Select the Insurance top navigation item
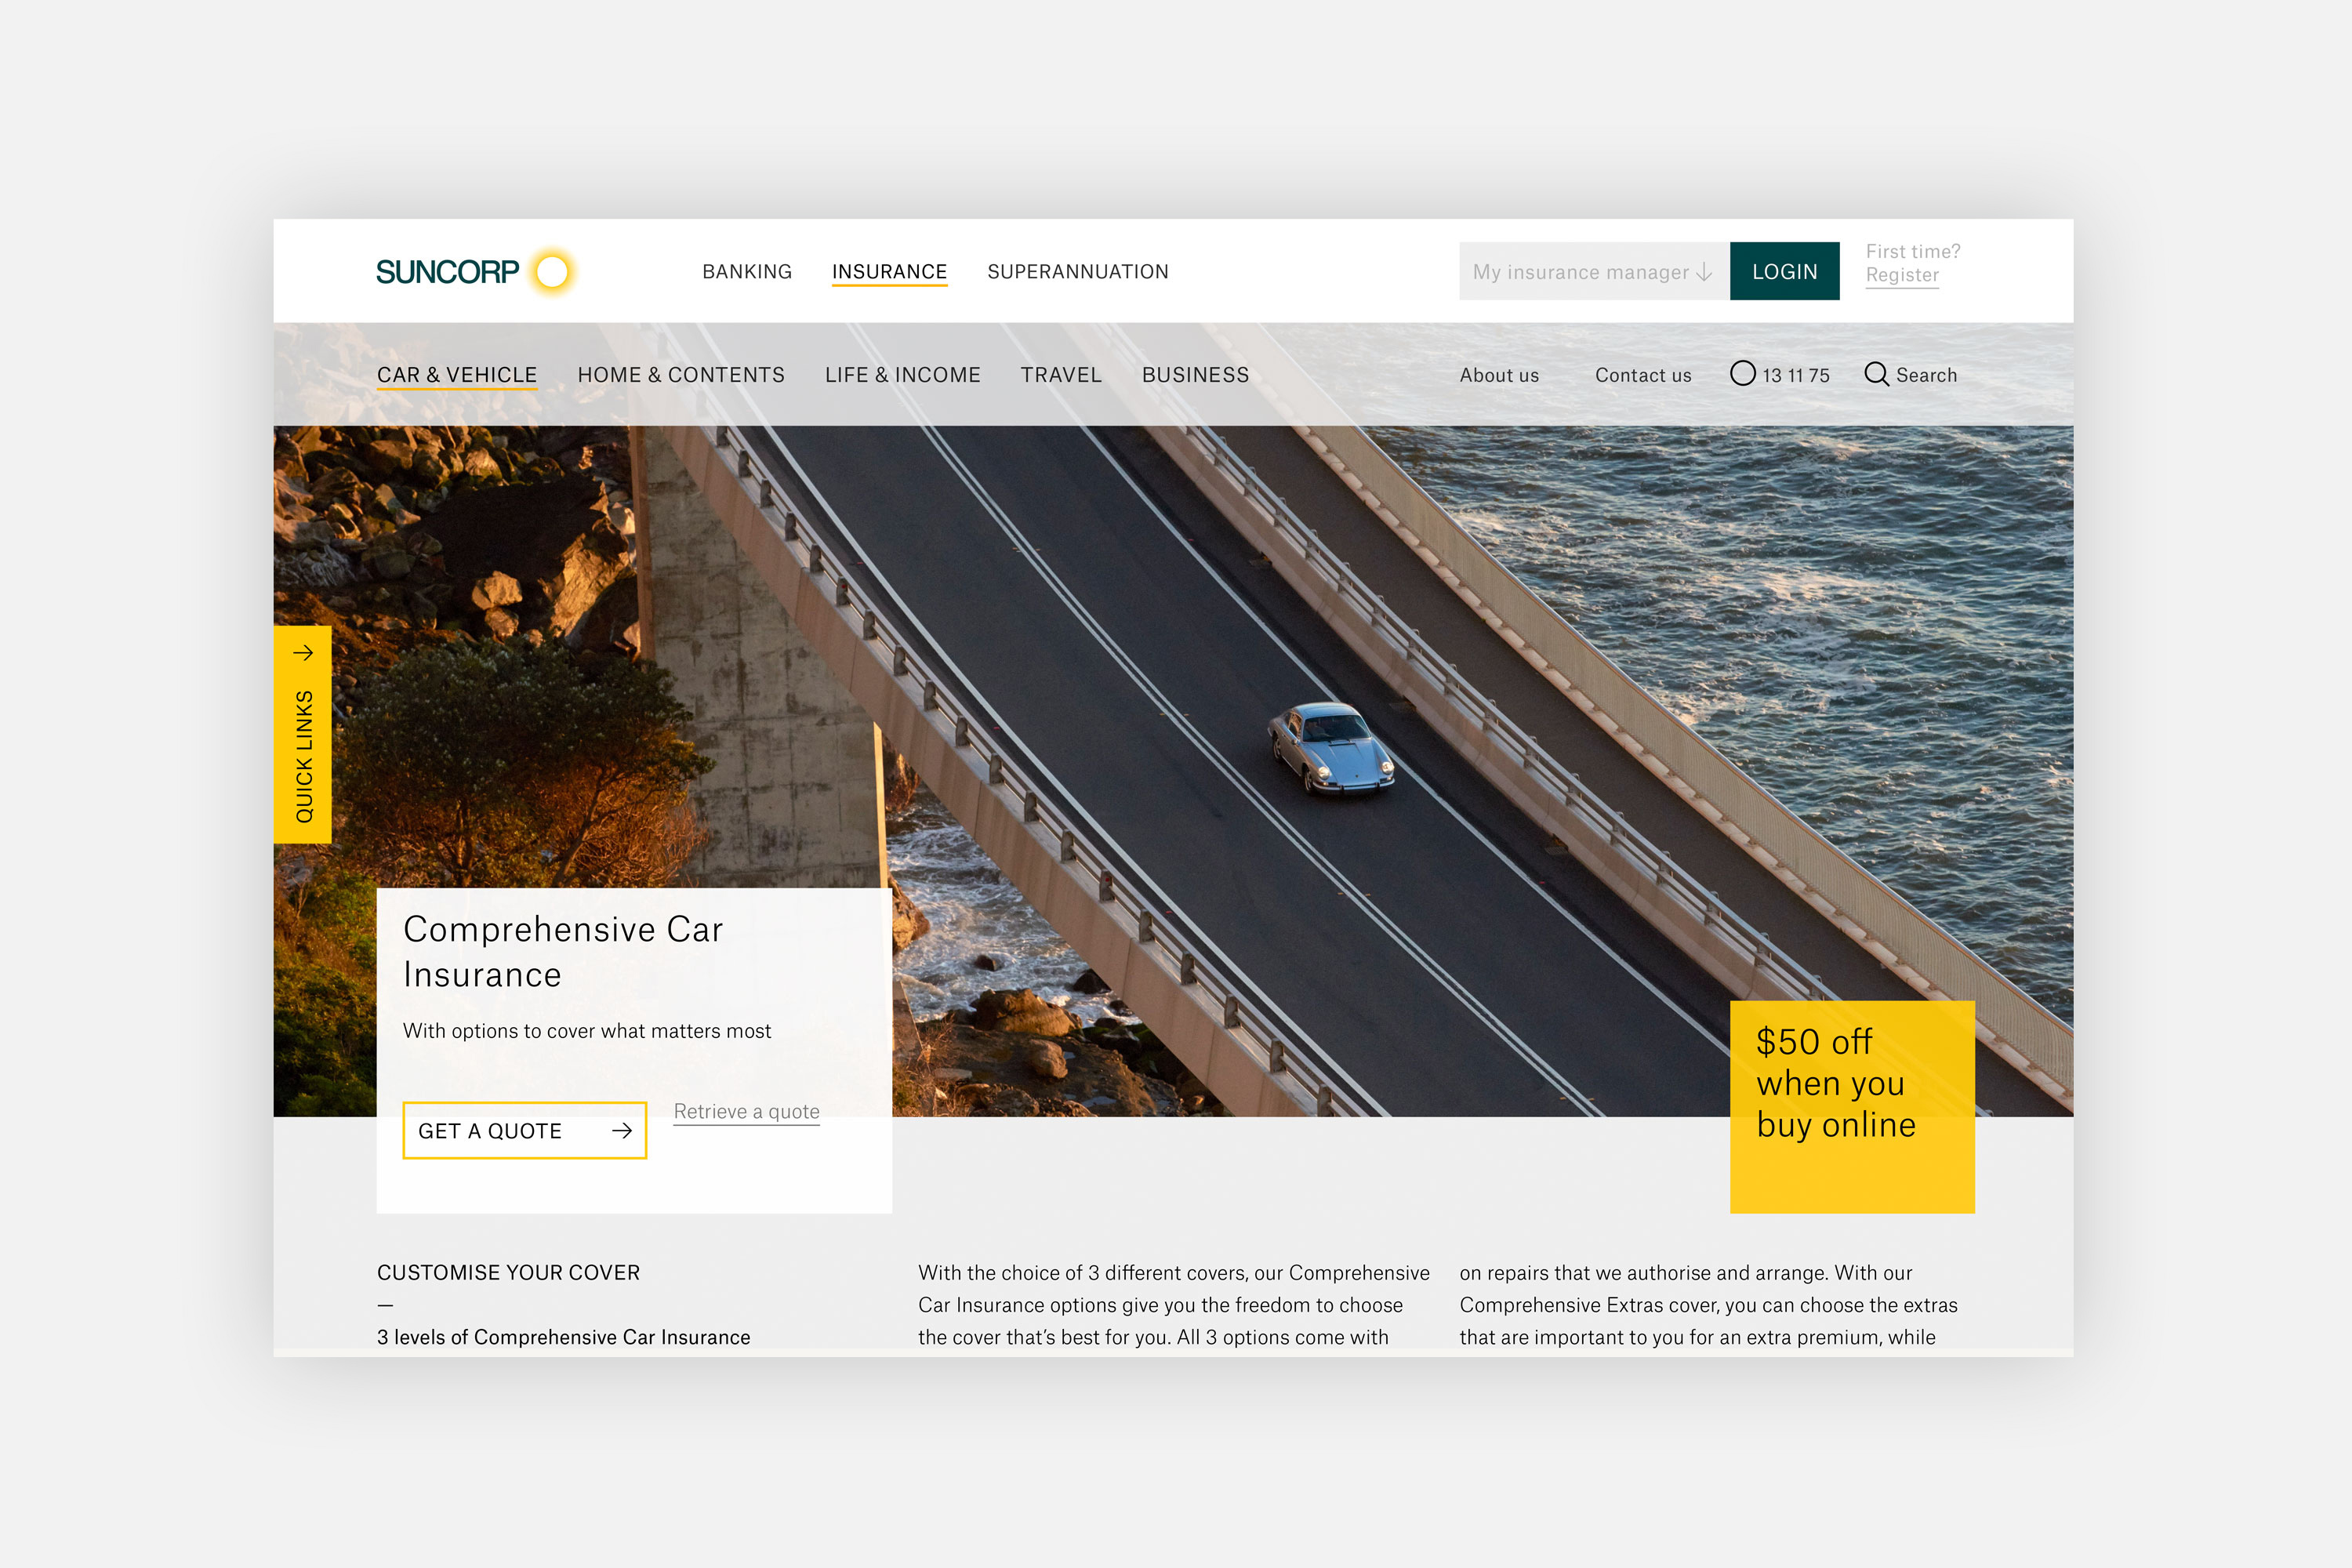 click(x=889, y=272)
